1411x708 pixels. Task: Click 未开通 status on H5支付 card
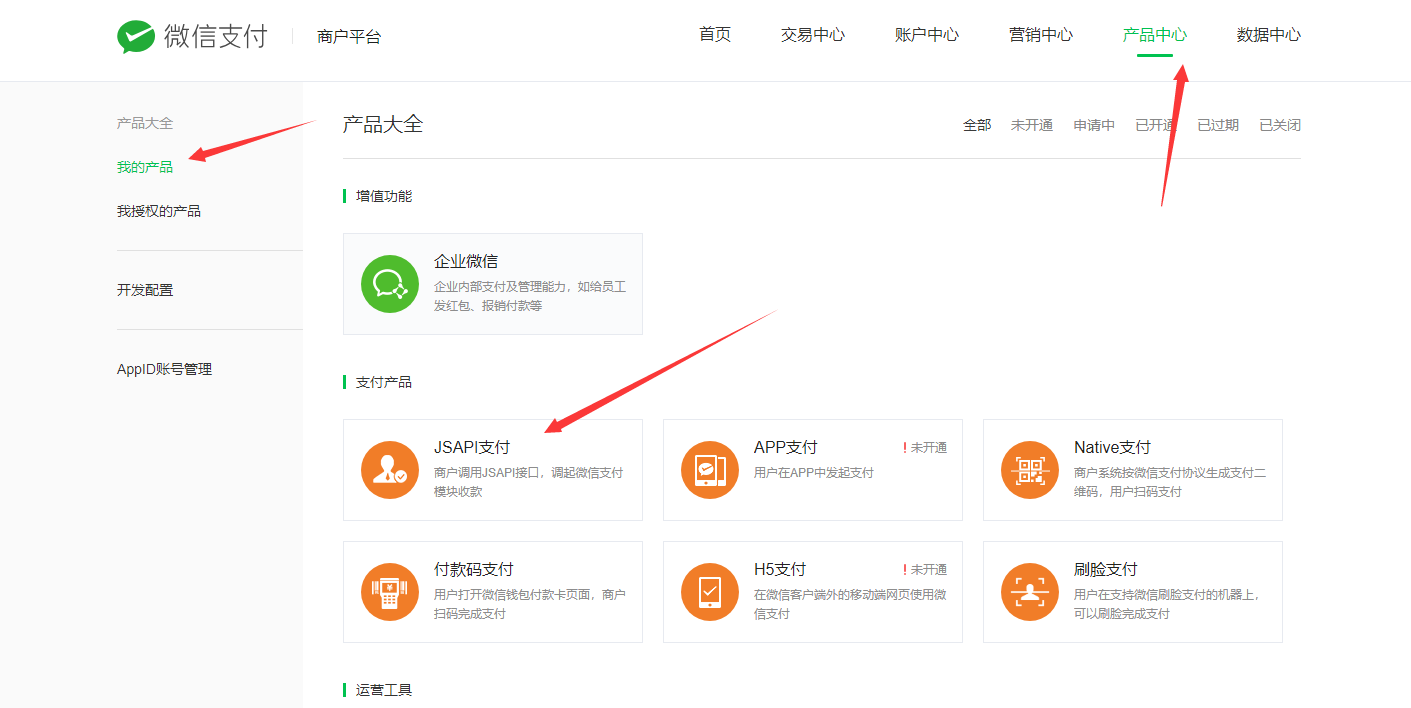click(x=925, y=570)
